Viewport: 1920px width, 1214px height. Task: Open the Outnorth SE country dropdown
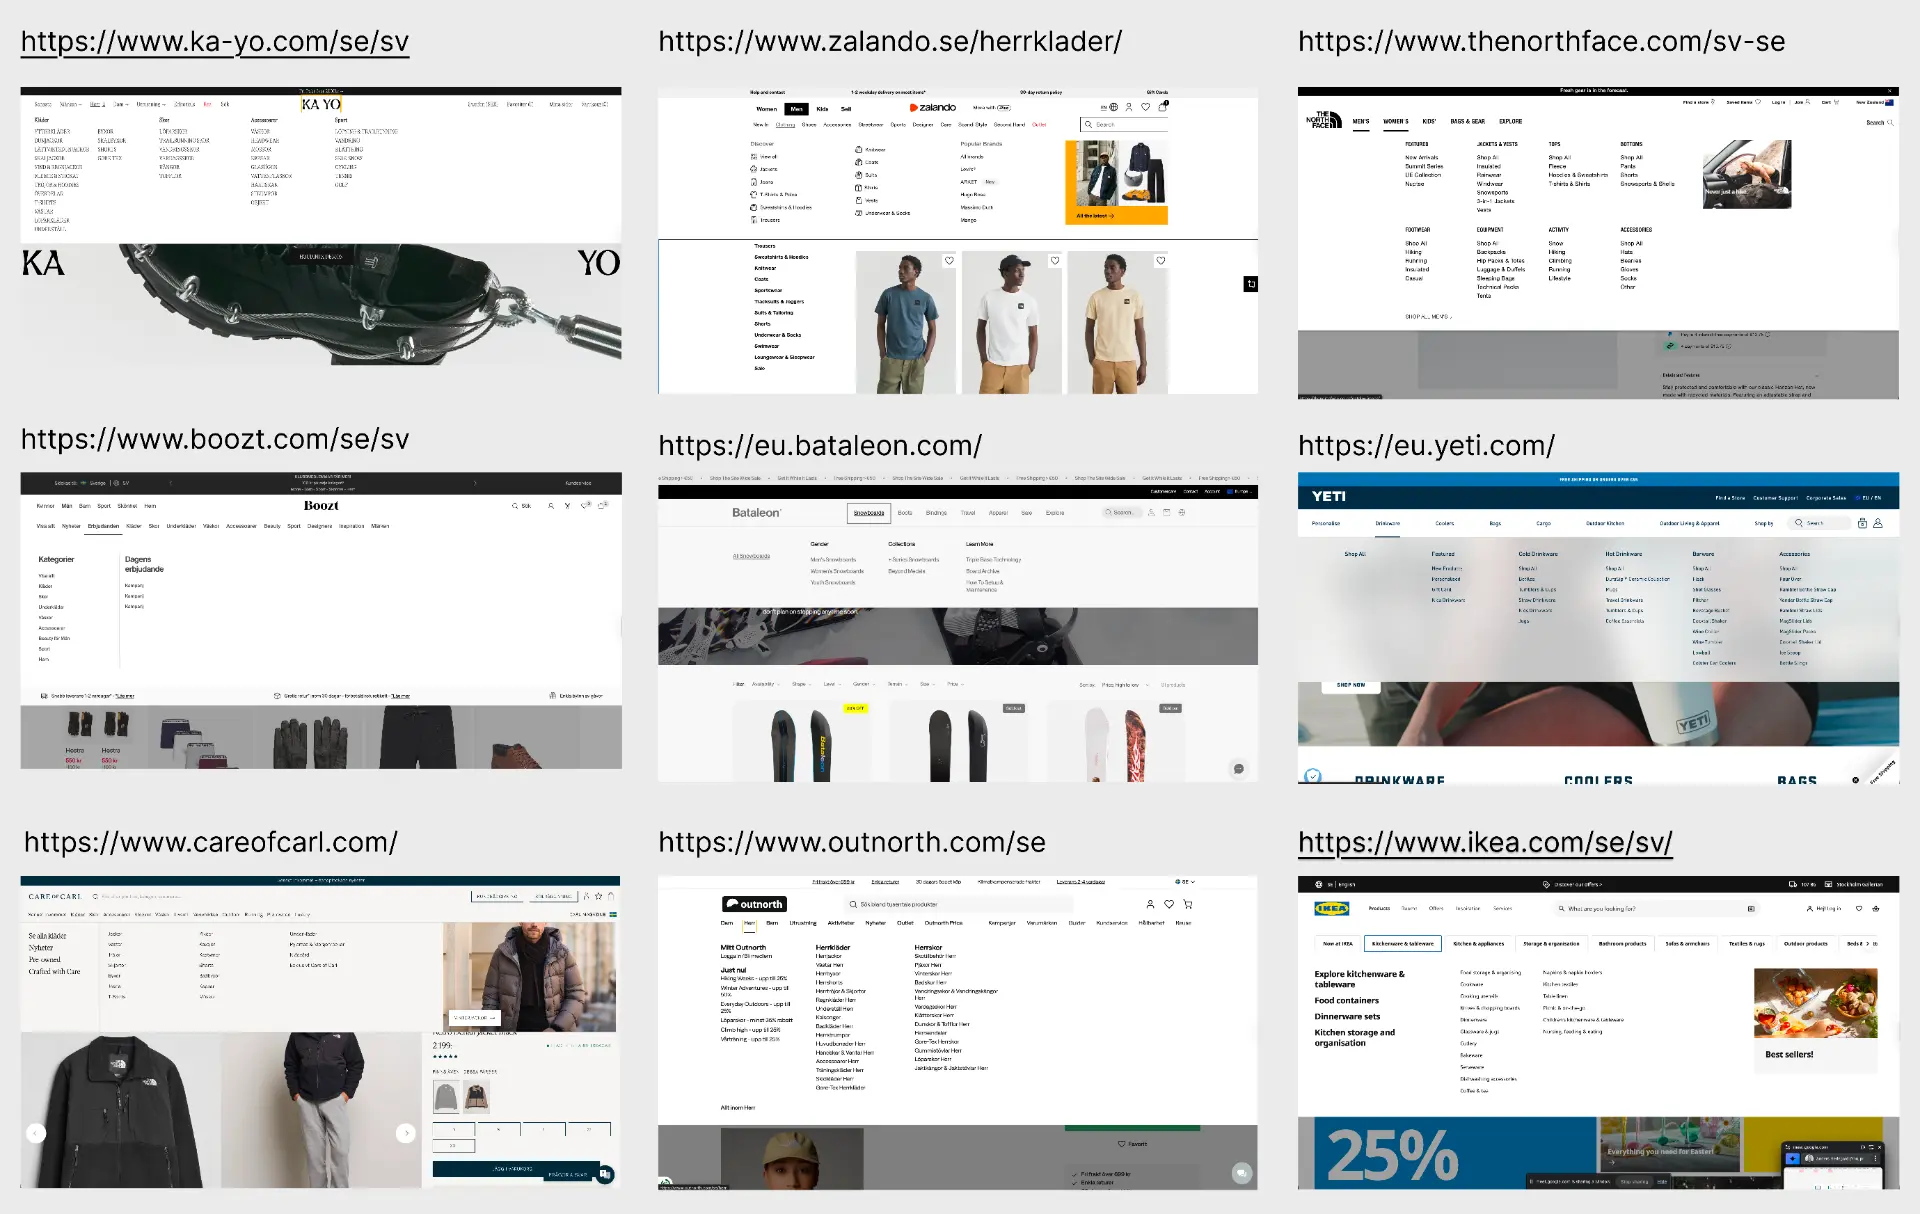(x=1185, y=882)
